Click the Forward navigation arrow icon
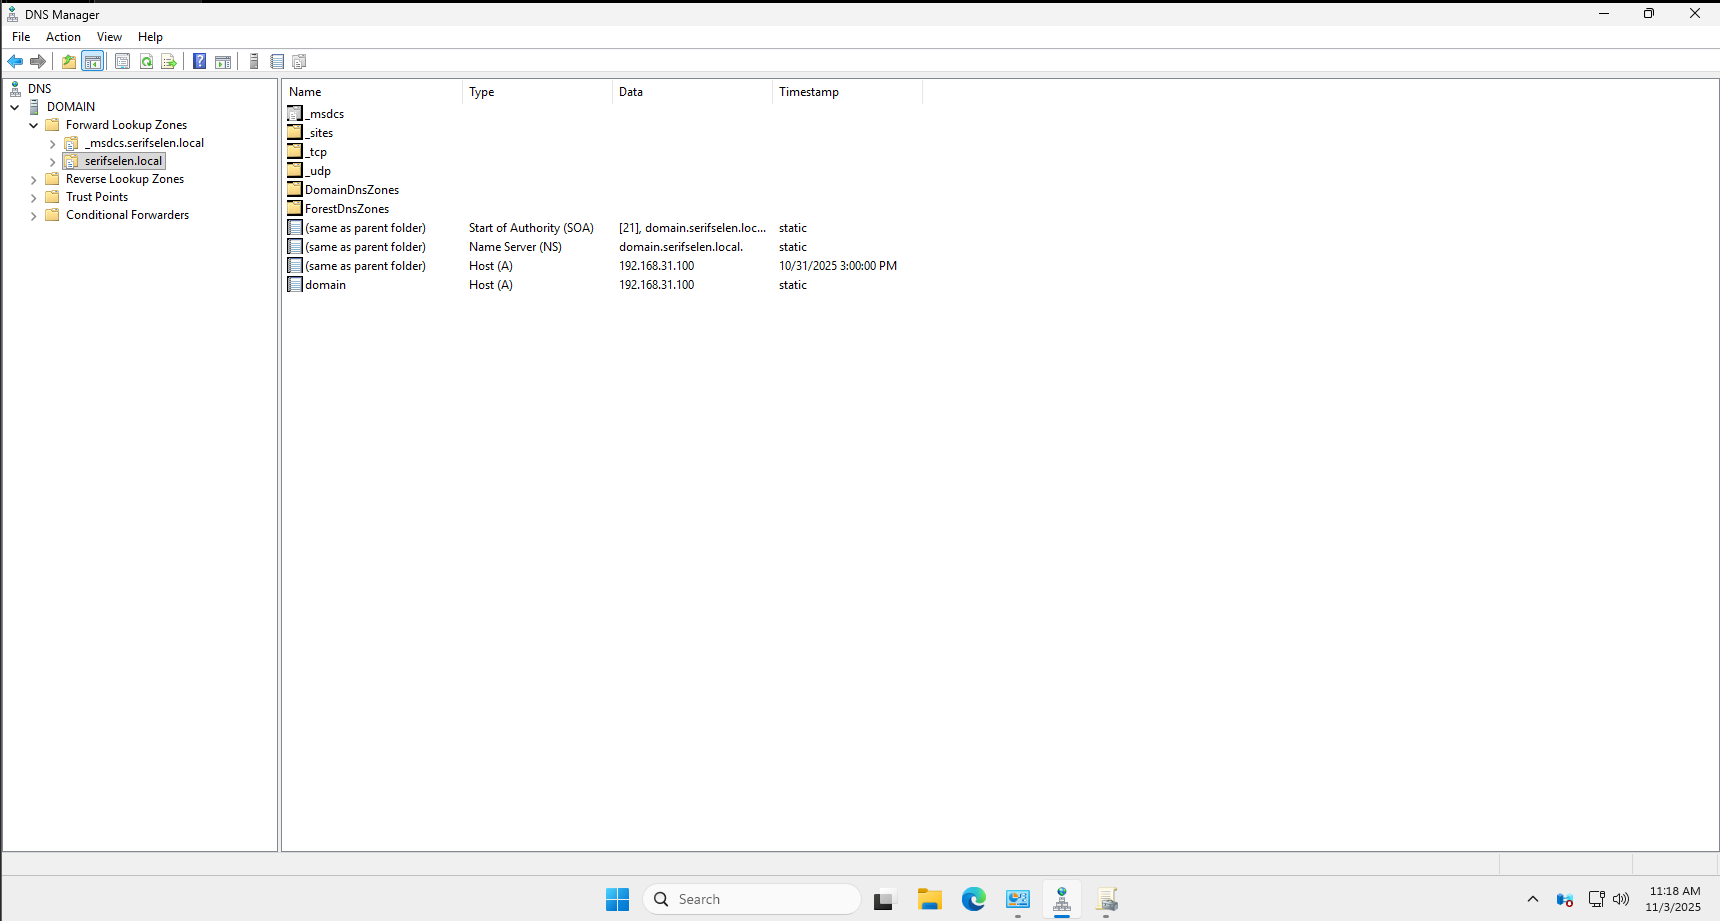Image resolution: width=1720 pixels, height=921 pixels. 38,61
